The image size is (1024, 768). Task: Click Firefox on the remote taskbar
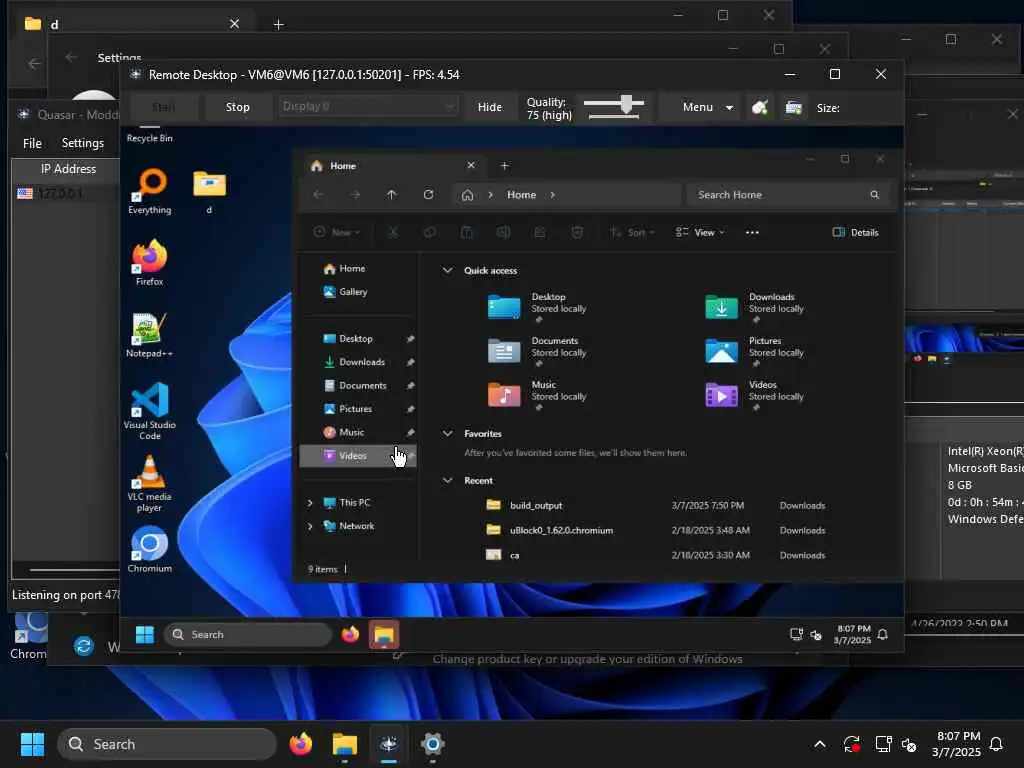(x=350, y=635)
